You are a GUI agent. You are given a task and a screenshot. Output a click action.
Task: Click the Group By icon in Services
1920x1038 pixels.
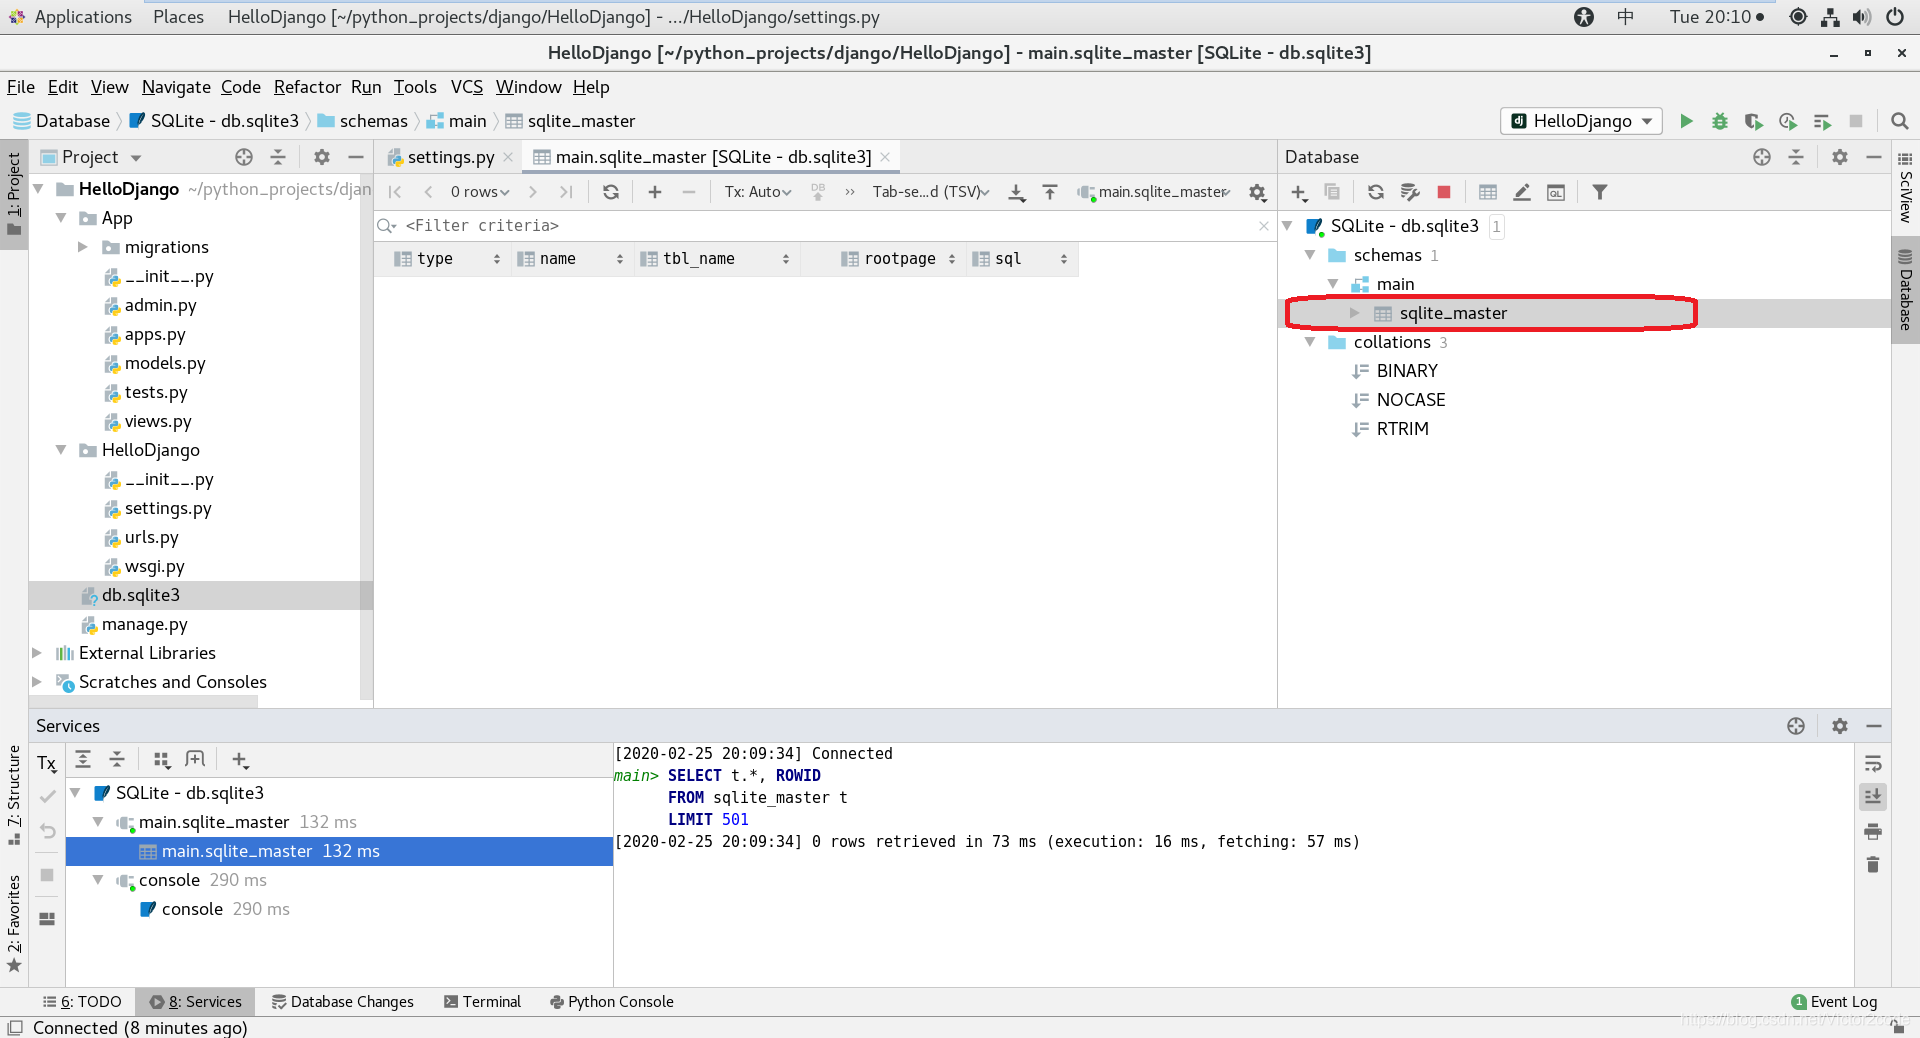pos(162,759)
